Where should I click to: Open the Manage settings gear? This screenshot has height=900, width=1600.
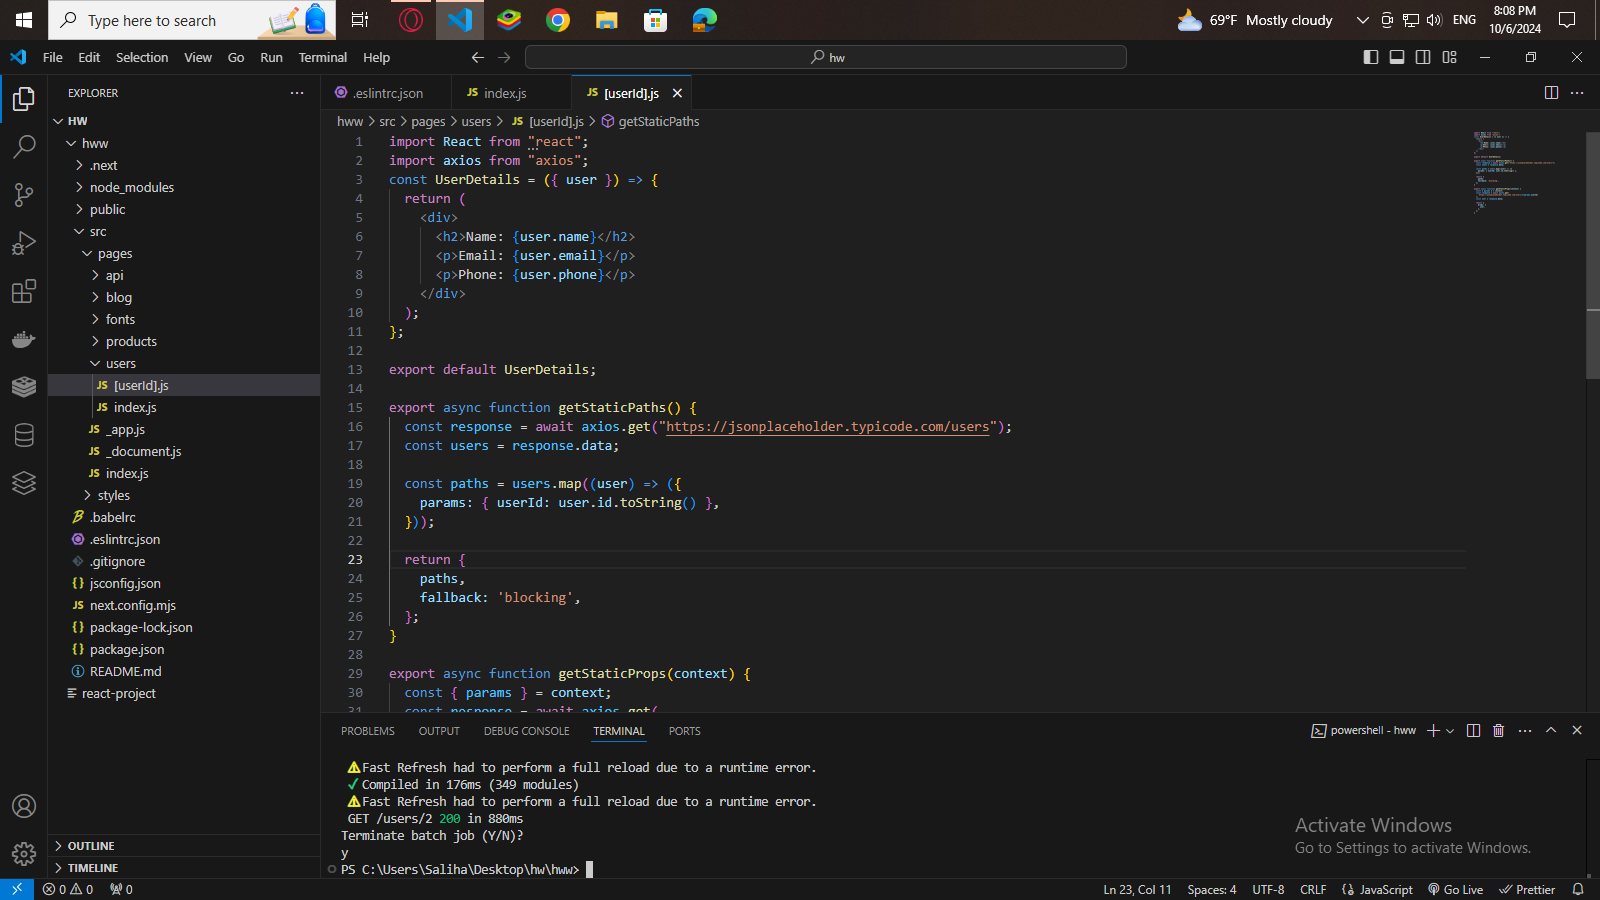pos(24,855)
